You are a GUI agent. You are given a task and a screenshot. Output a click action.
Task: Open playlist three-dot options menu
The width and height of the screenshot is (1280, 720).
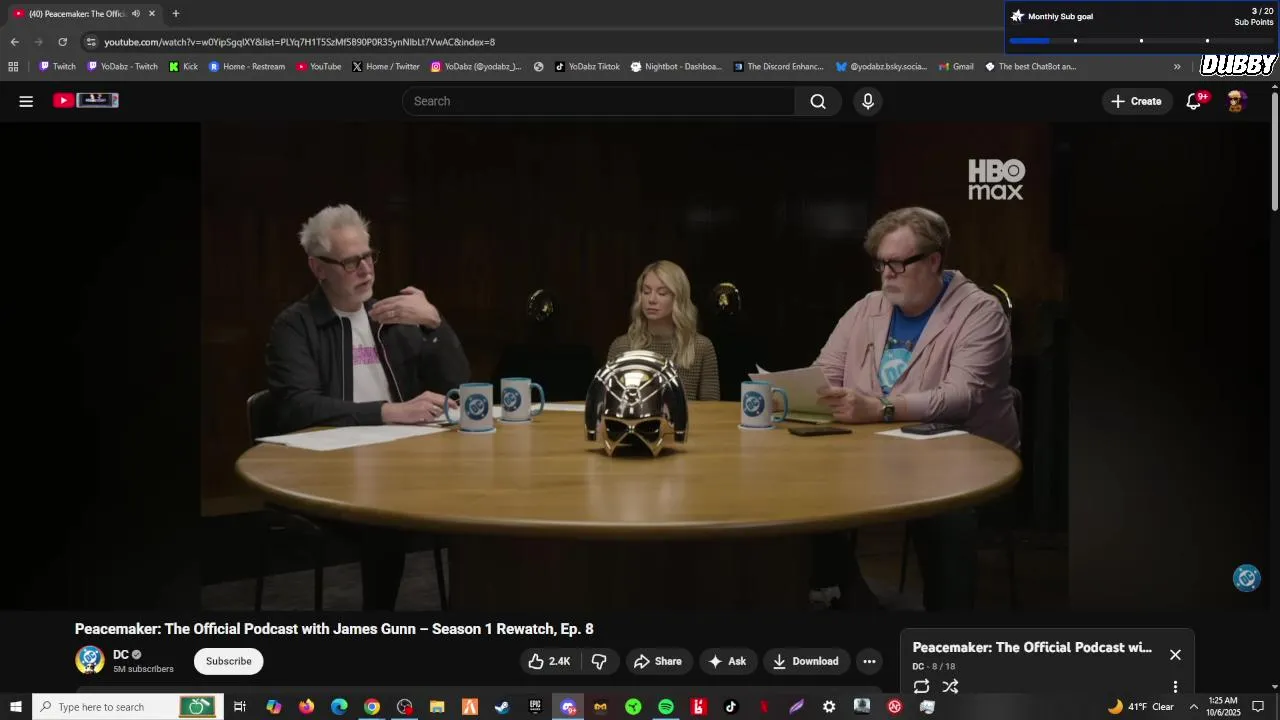pyautogui.click(x=1175, y=687)
